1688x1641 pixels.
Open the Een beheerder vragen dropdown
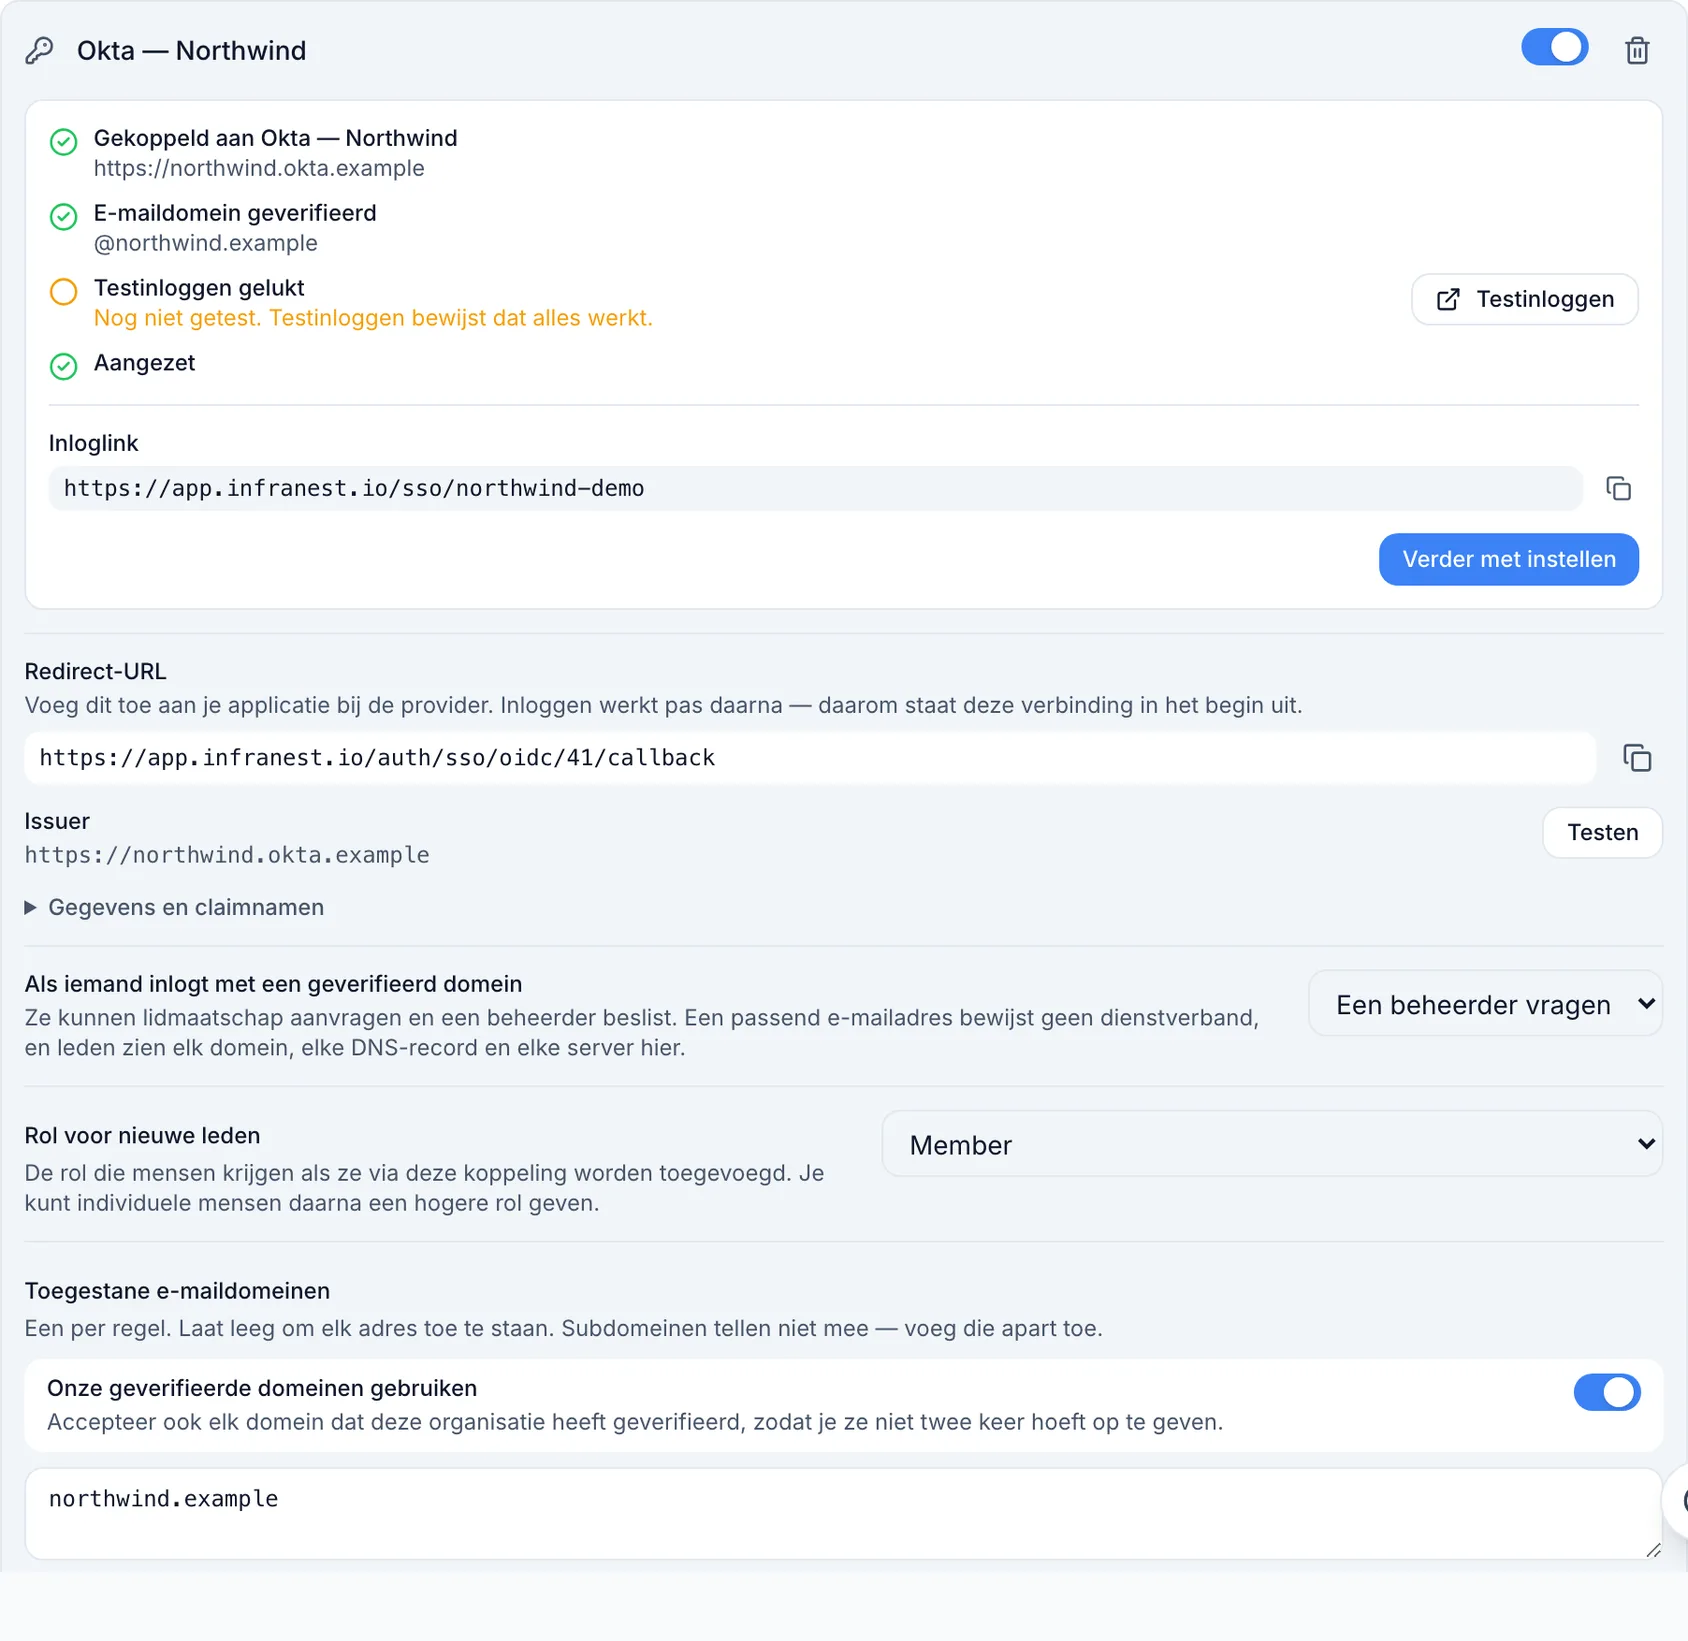(x=1485, y=1004)
